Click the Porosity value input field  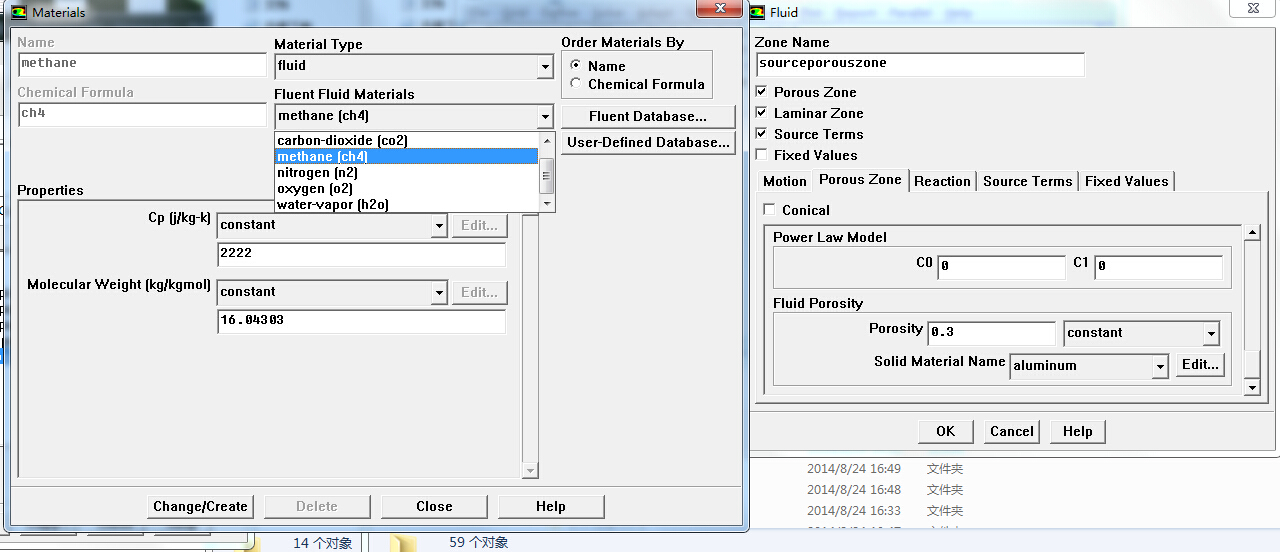(990, 333)
